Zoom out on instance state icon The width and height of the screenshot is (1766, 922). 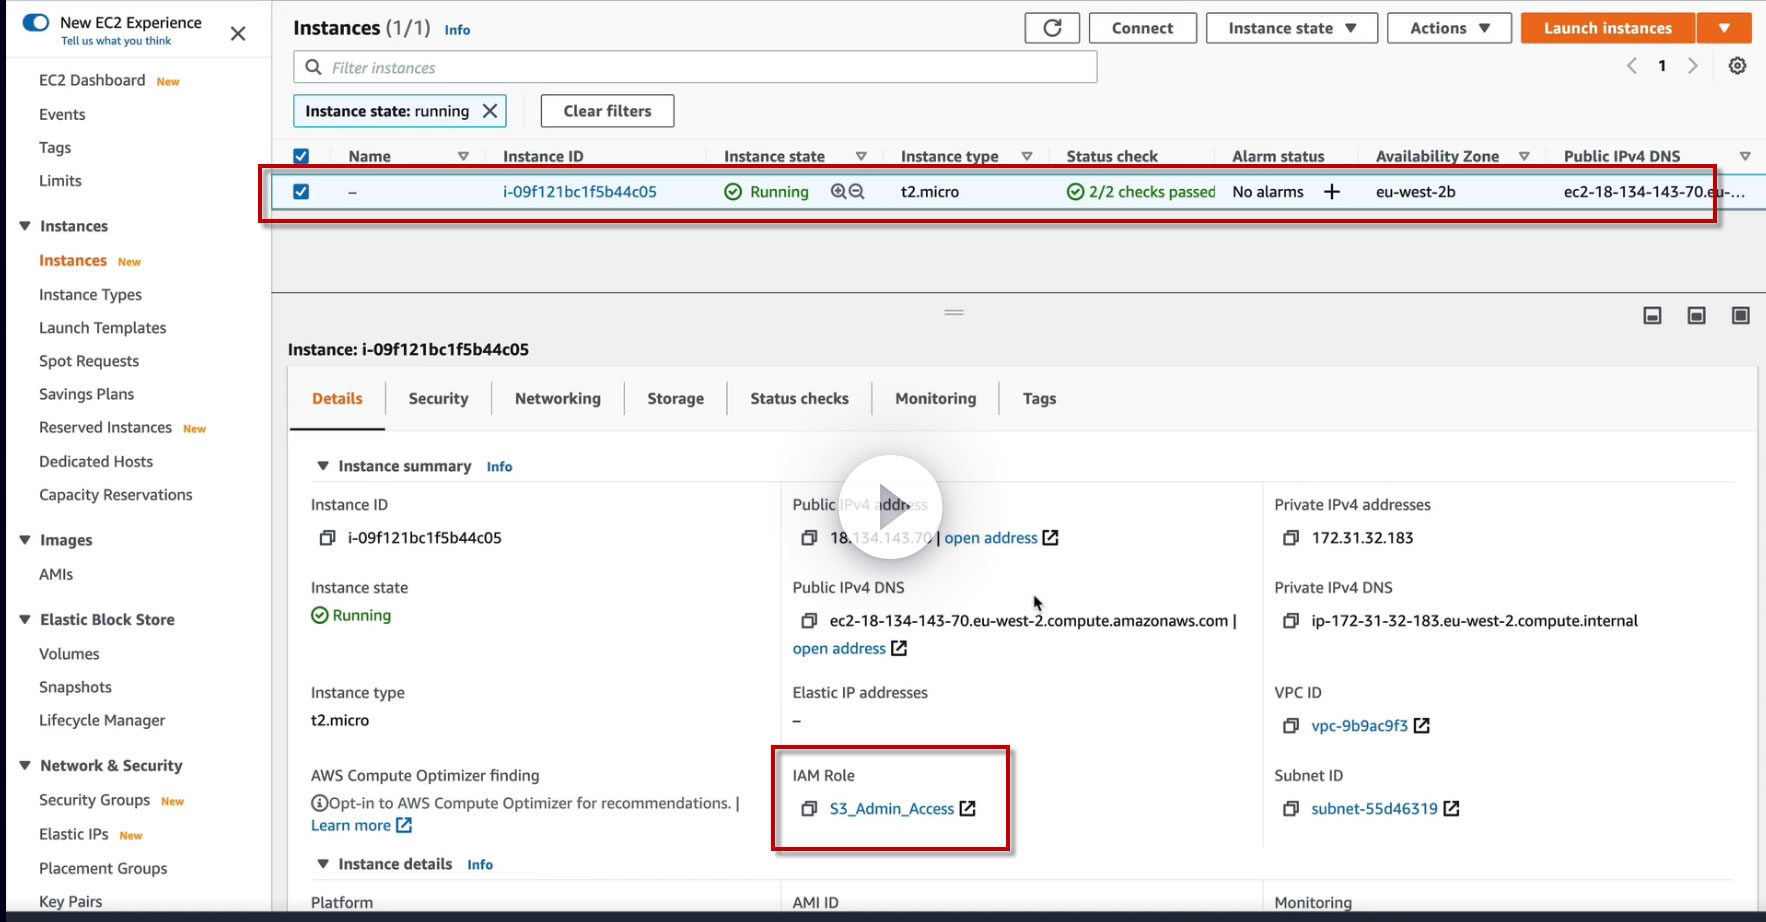point(857,191)
